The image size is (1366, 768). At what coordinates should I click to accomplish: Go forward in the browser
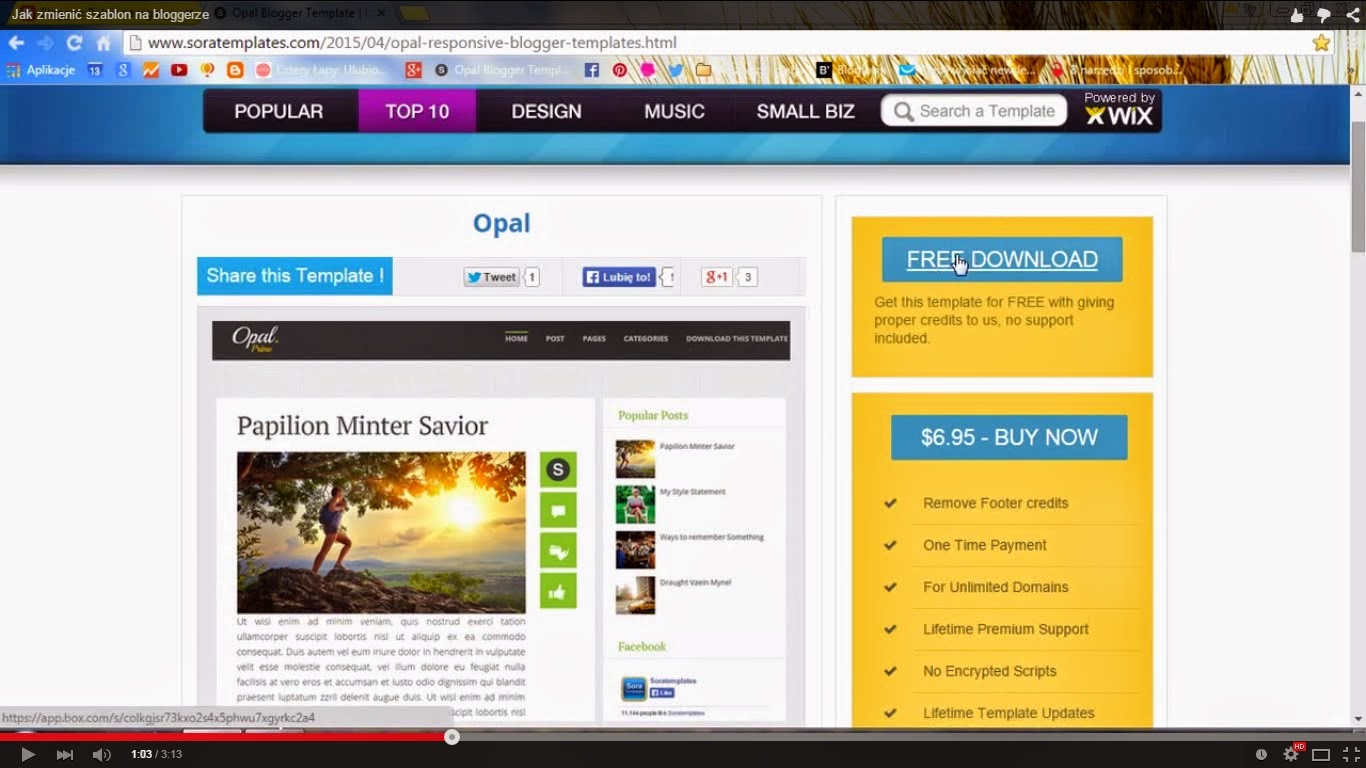tap(45, 43)
